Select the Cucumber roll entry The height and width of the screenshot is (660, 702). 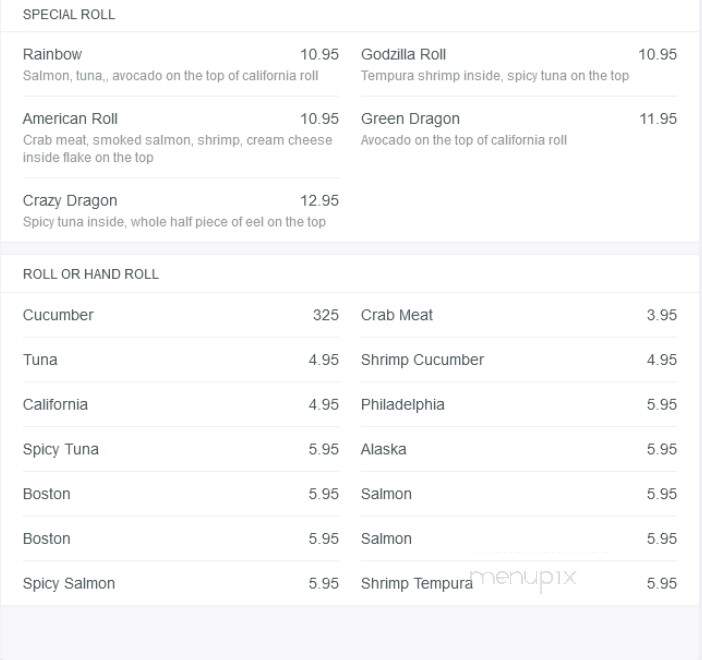[x=181, y=315]
